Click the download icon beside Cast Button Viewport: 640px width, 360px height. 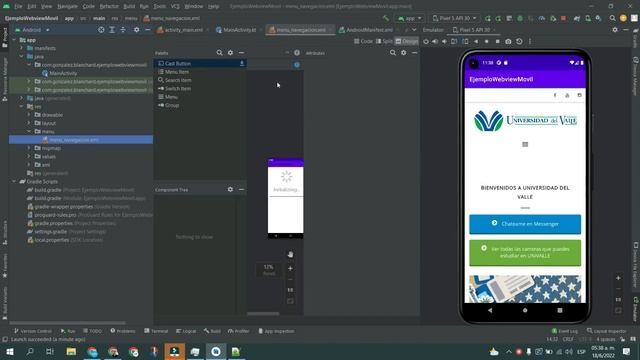(242, 63)
